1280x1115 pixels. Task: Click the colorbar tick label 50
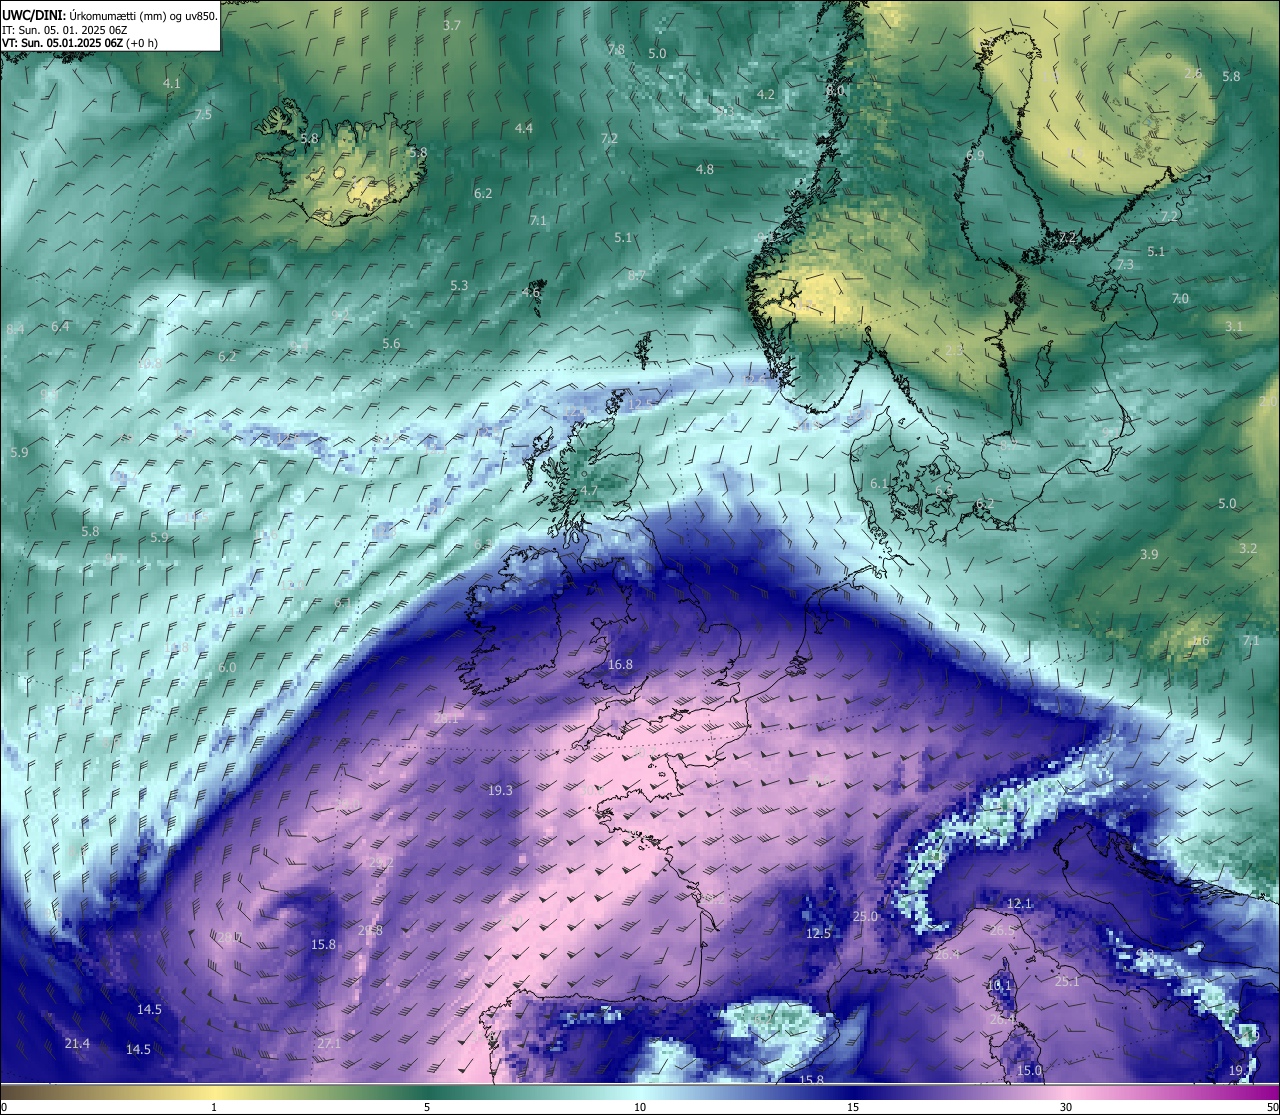coord(1272,1107)
